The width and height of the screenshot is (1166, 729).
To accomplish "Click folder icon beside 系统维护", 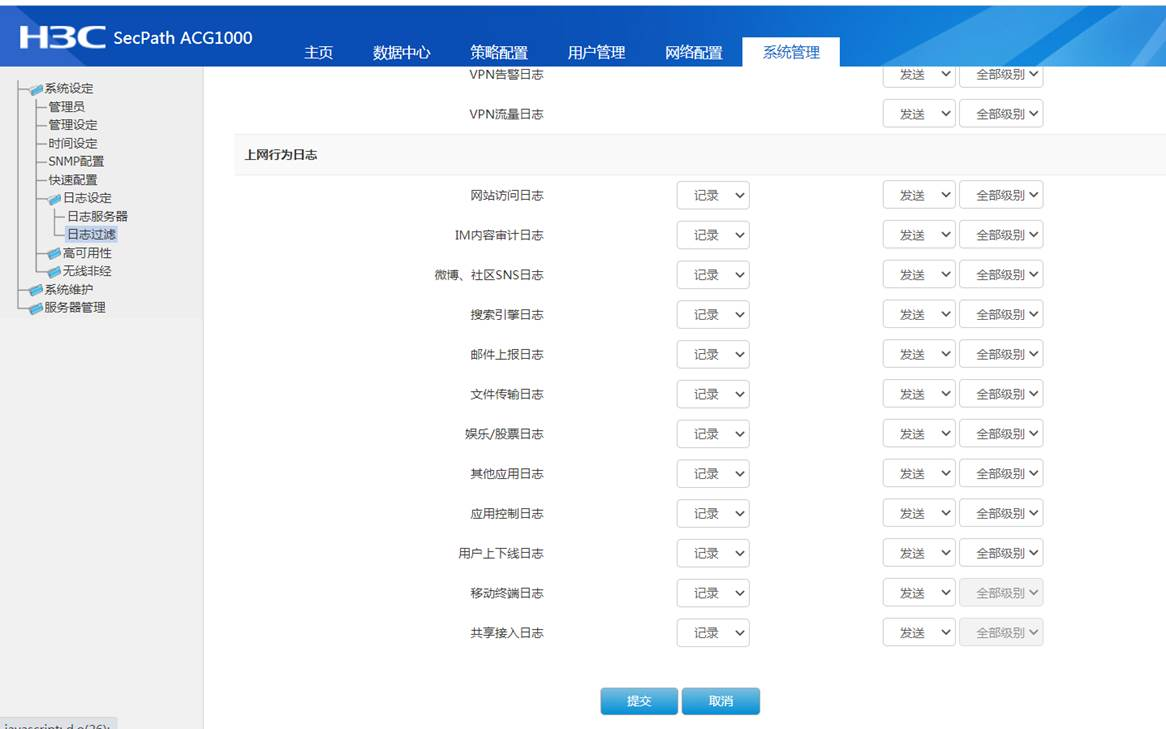I will click(36, 290).
